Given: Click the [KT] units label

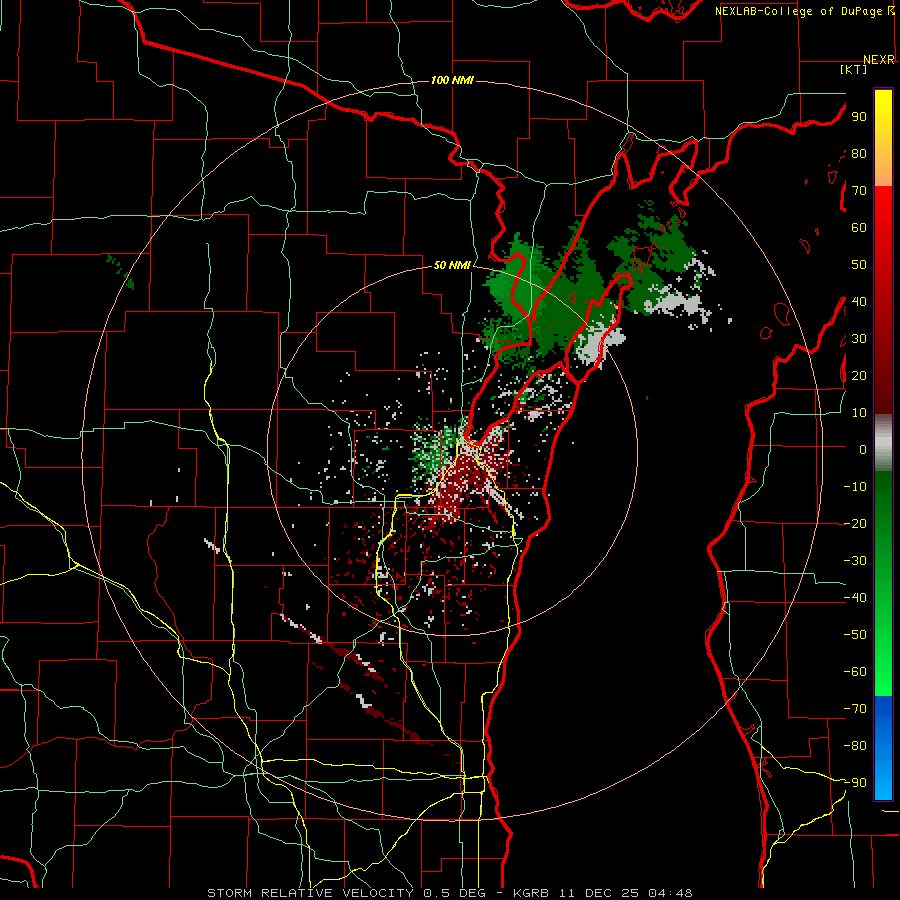Looking at the screenshot, I should pyautogui.click(x=854, y=69).
